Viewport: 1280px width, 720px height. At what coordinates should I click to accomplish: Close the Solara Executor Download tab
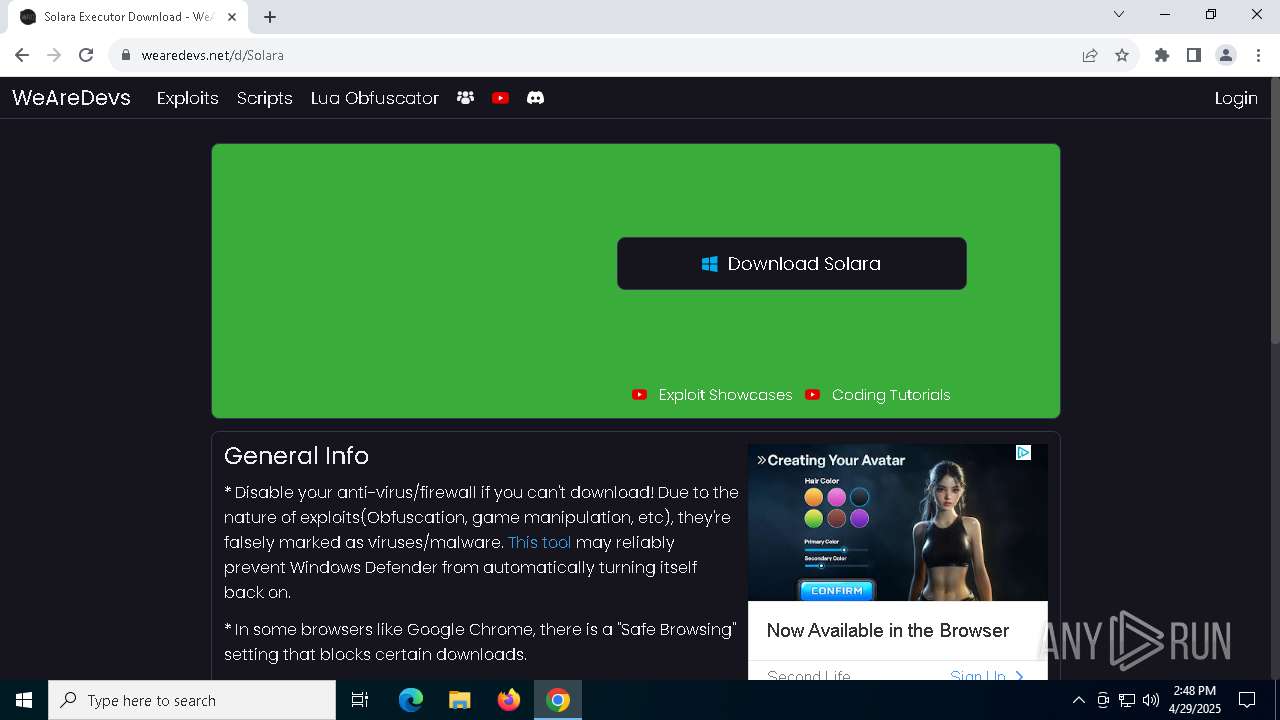pos(232,17)
